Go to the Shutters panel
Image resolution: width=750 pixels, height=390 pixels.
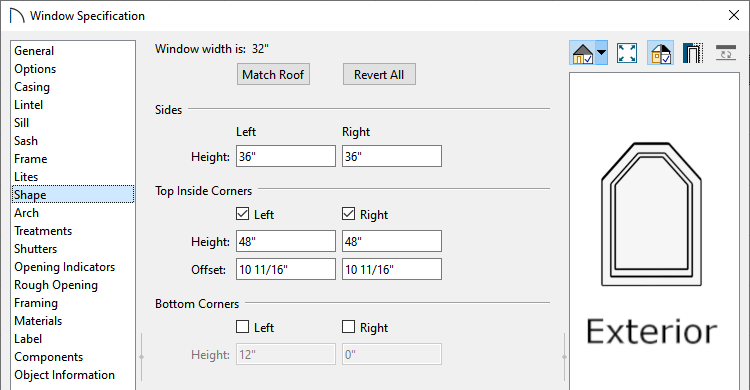[73, 249]
